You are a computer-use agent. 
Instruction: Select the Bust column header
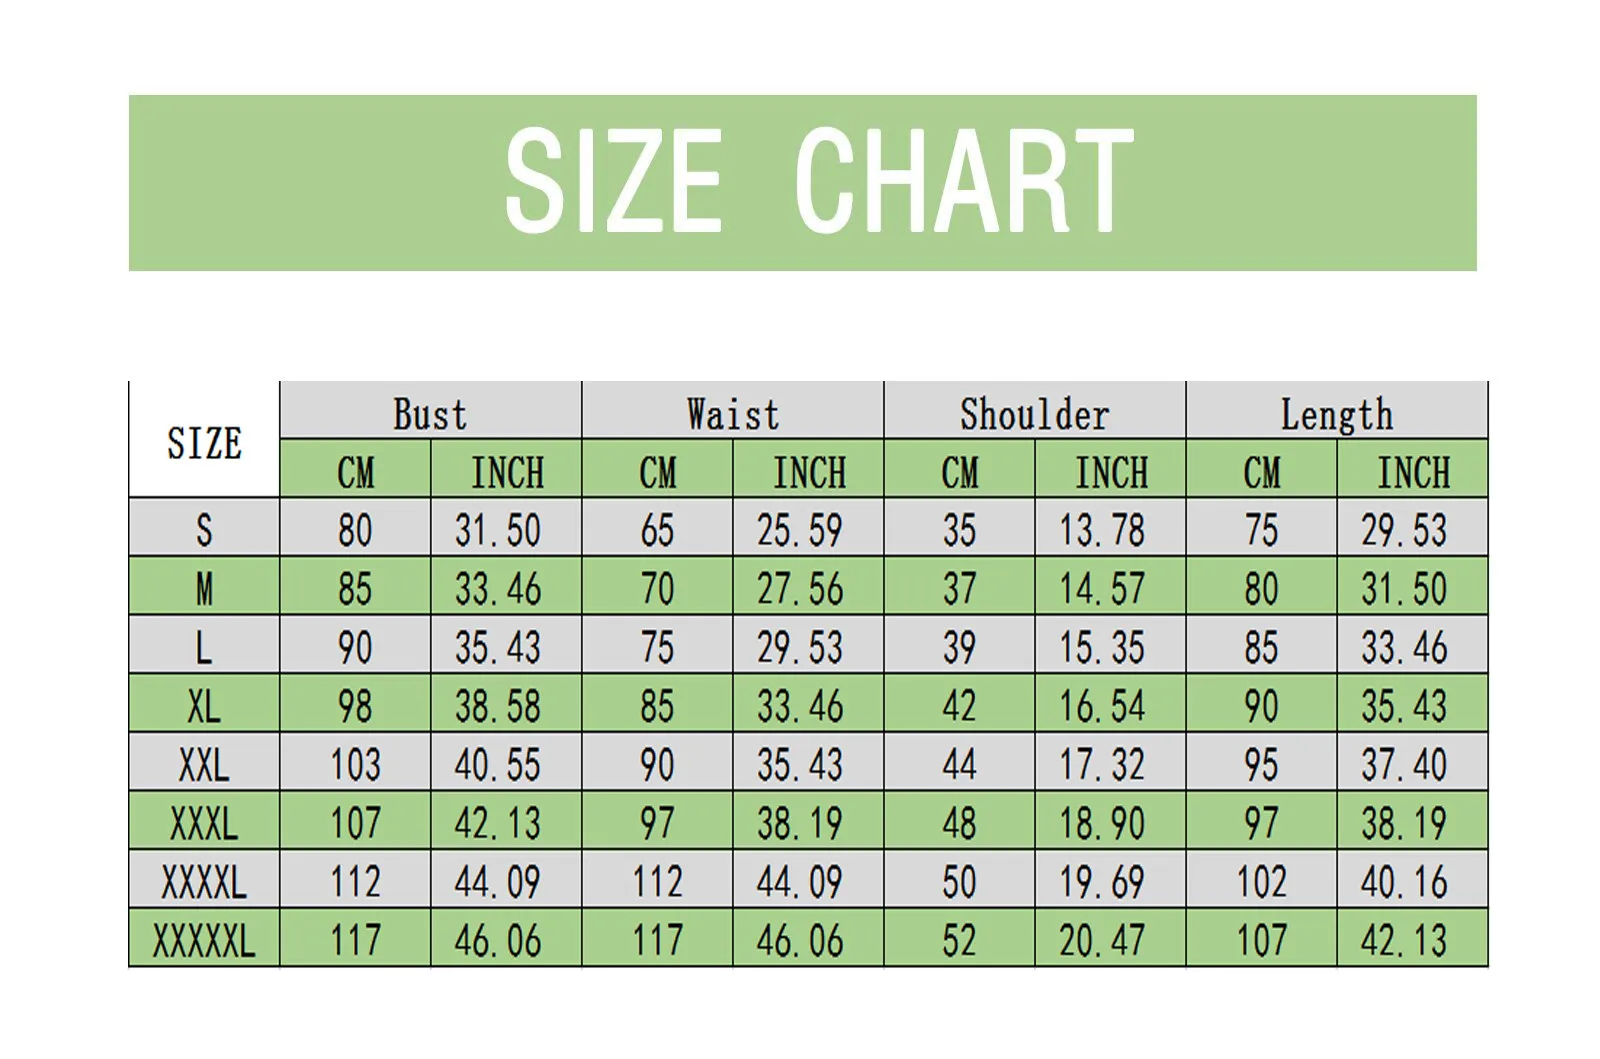tap(430, 413)
